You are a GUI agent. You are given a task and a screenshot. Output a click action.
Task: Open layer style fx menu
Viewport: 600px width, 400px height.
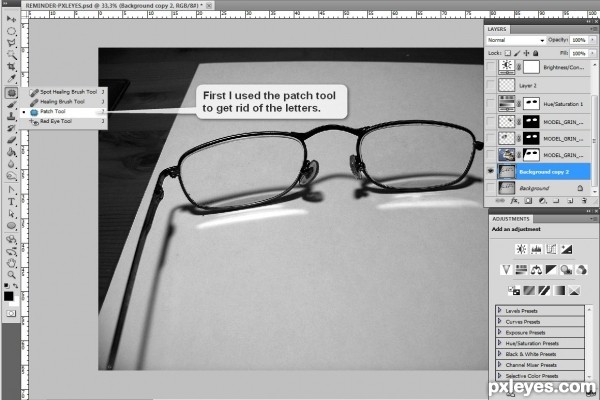pyautogui.click(x=514, y=201)
